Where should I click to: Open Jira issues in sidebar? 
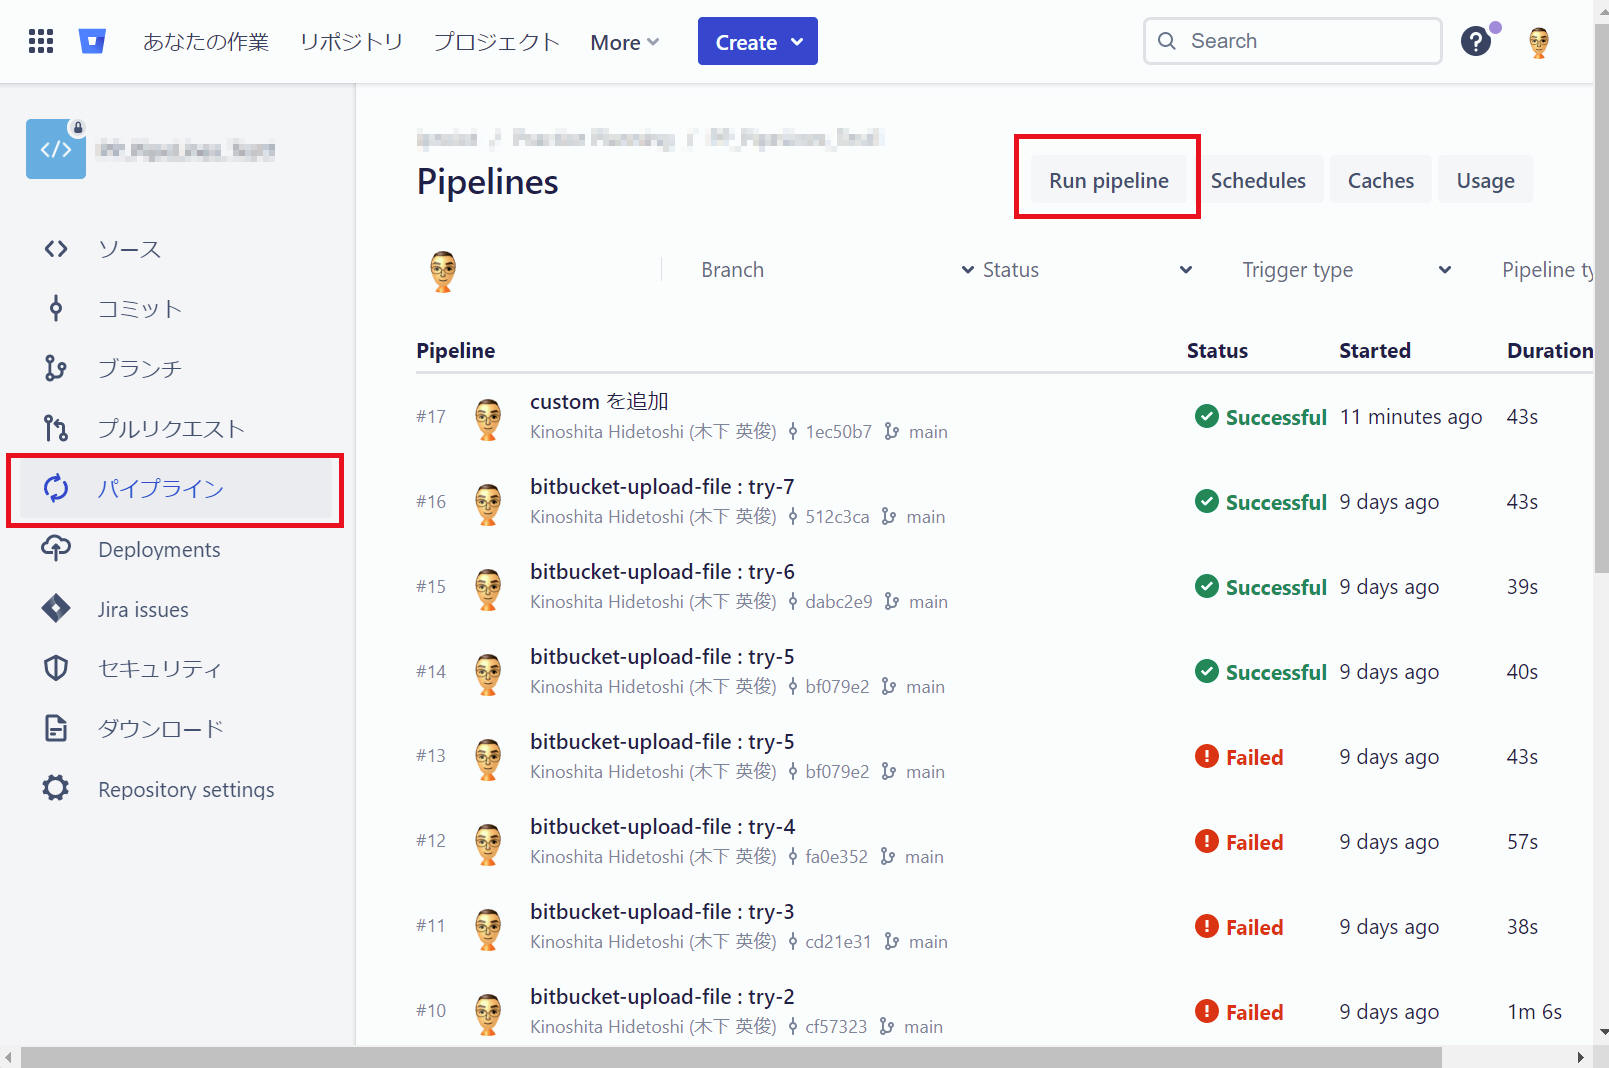[143, 610]
